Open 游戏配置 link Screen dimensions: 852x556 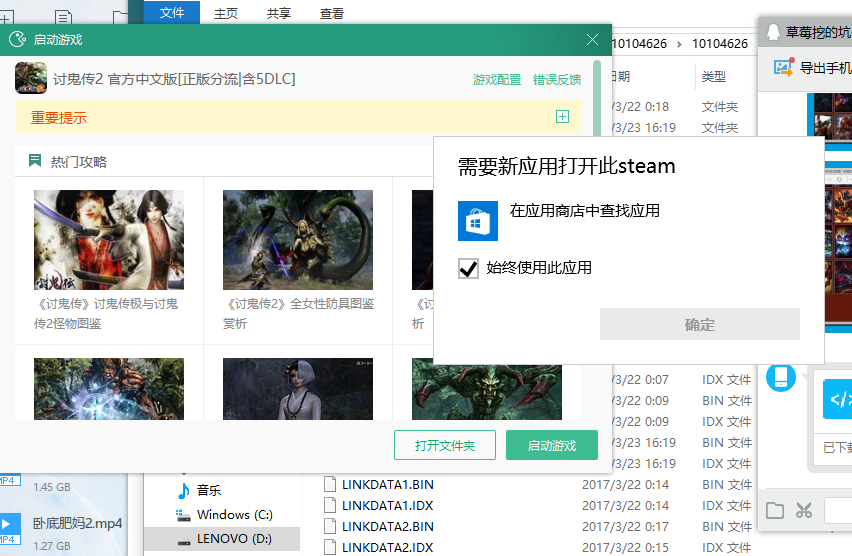(497, 80)
